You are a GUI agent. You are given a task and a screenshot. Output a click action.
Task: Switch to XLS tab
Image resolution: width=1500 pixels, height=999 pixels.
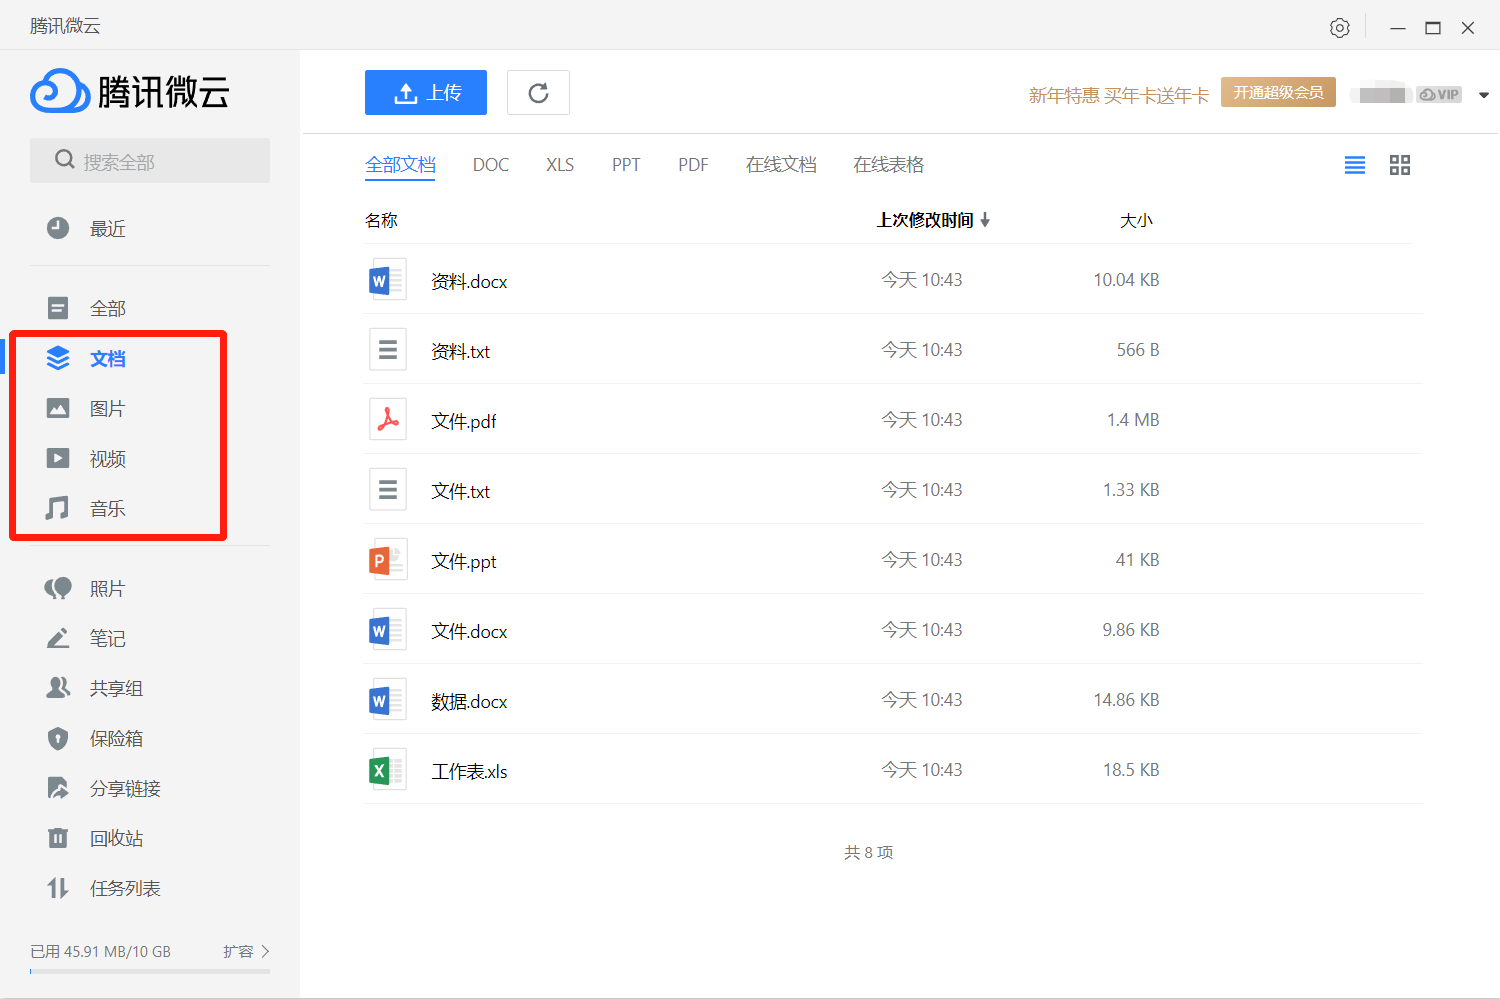[560, 165]
